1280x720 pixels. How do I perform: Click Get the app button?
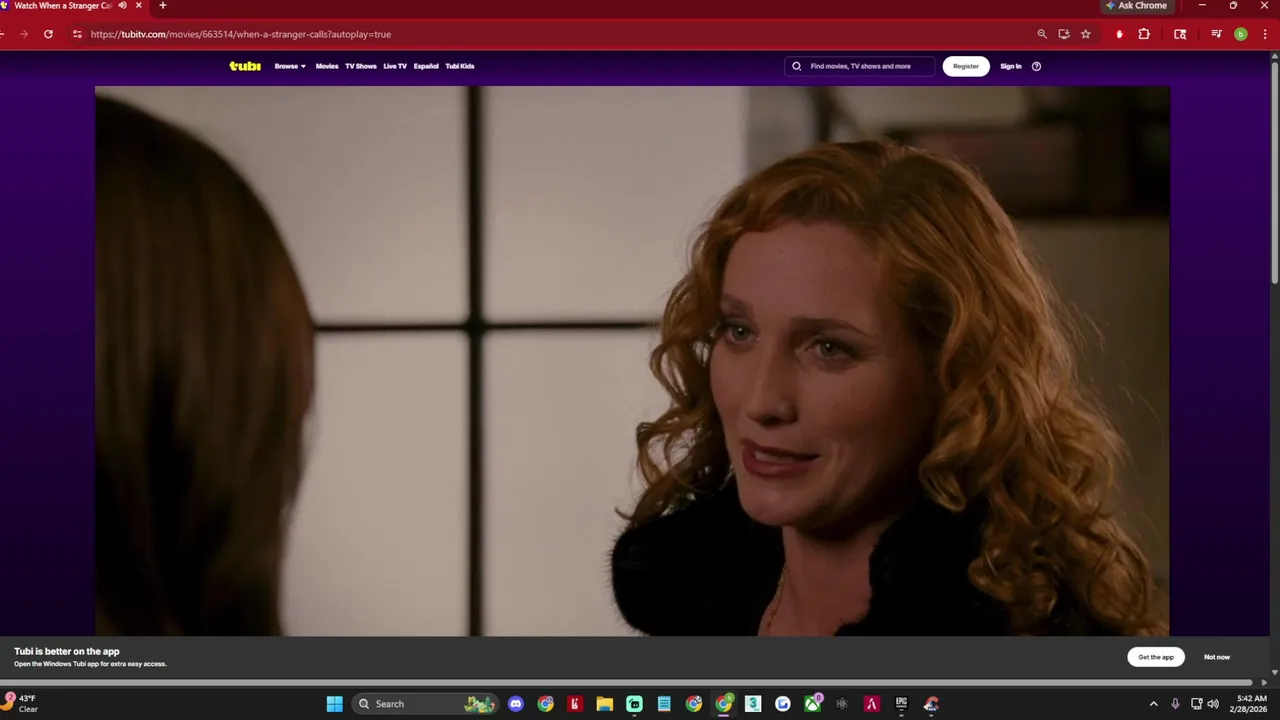(1156, 657)
